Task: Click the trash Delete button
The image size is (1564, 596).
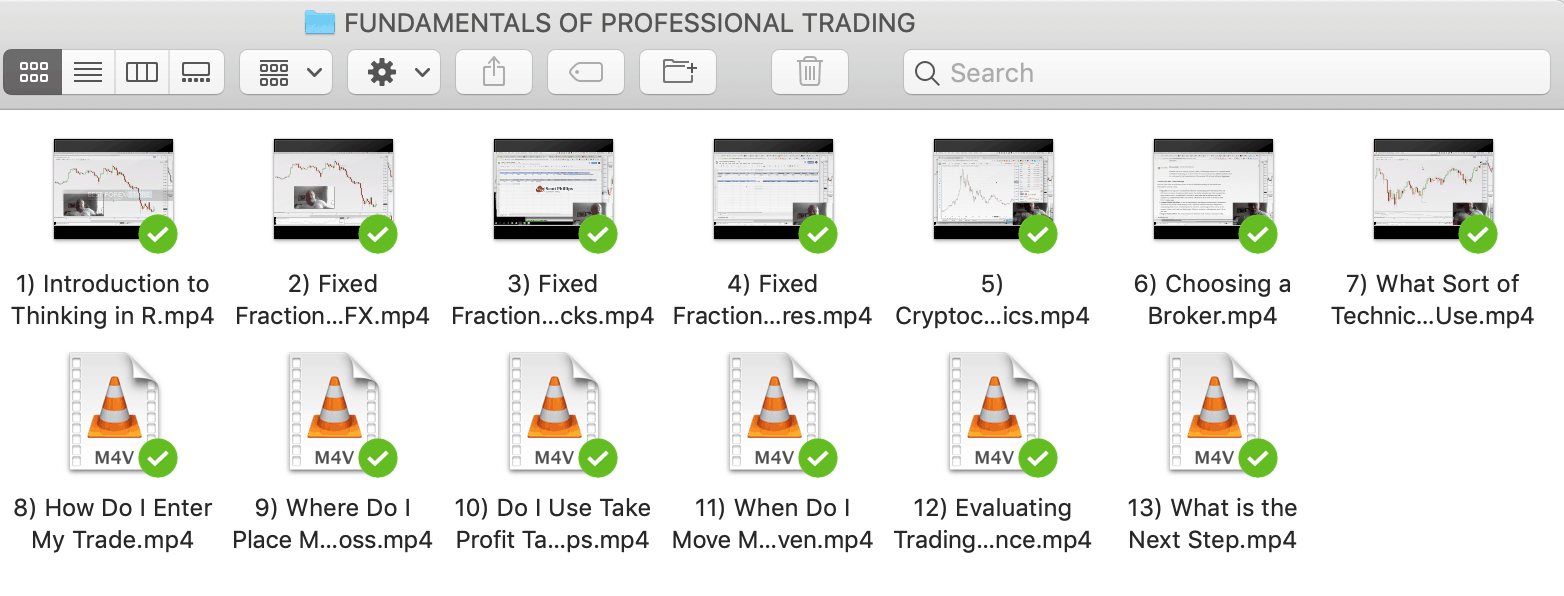Action: (810, 73)
